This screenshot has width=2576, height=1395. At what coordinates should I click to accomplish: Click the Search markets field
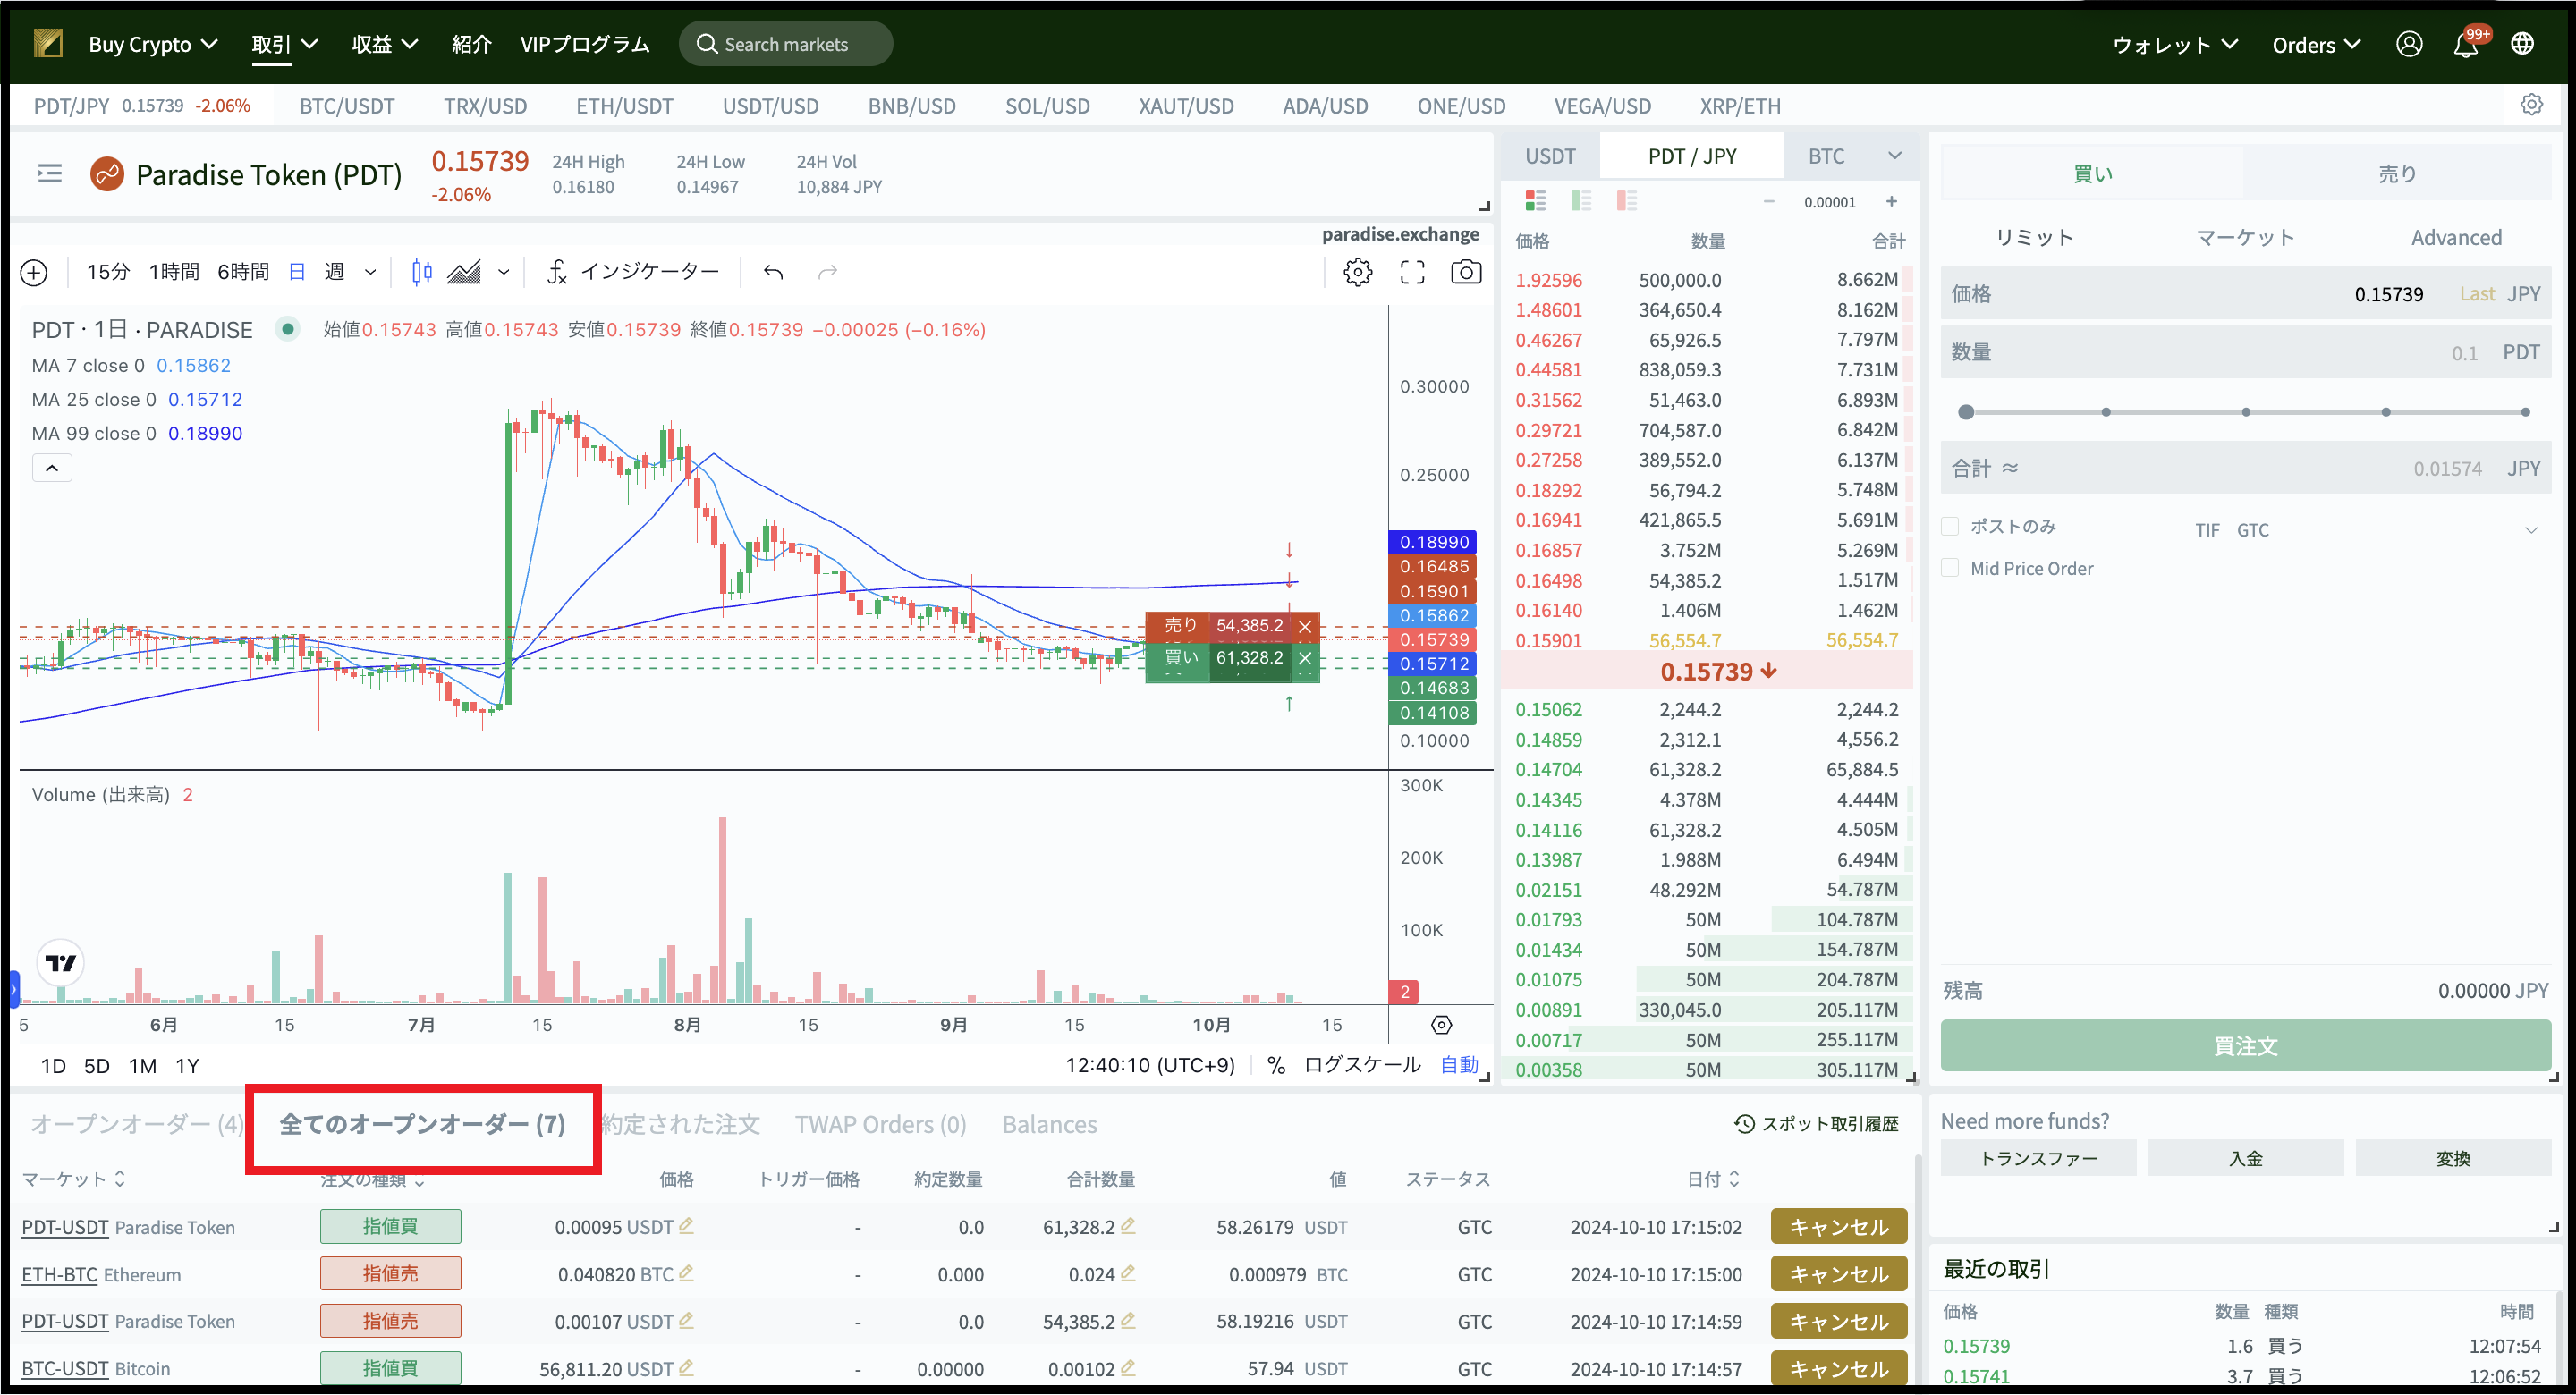786,44
